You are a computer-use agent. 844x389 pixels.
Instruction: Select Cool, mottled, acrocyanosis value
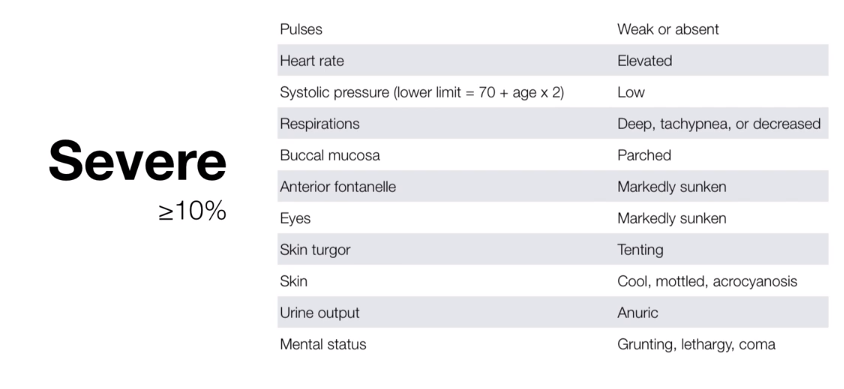coord(707,281)
